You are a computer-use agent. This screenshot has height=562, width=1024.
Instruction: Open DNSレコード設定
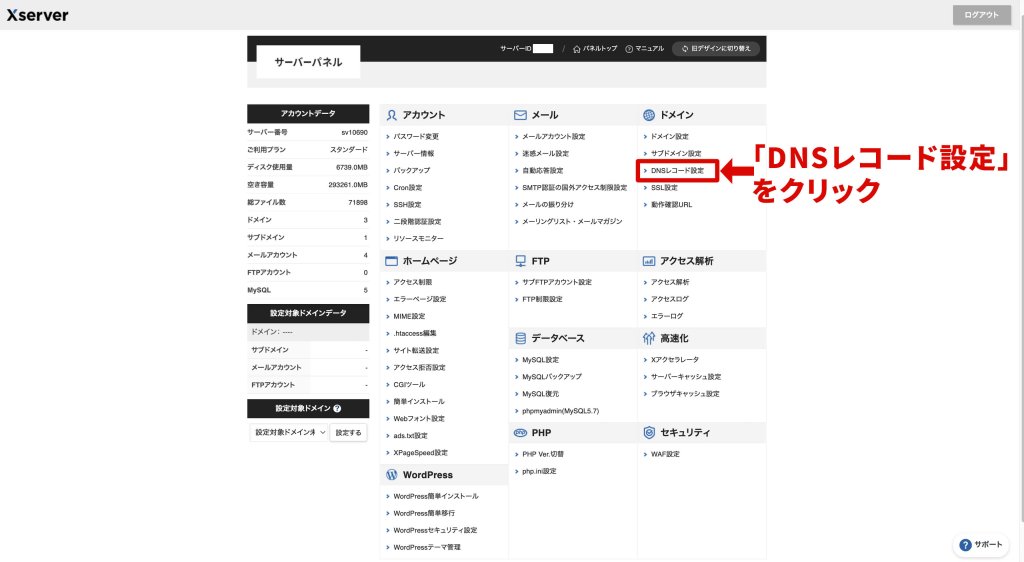(677, 170)
